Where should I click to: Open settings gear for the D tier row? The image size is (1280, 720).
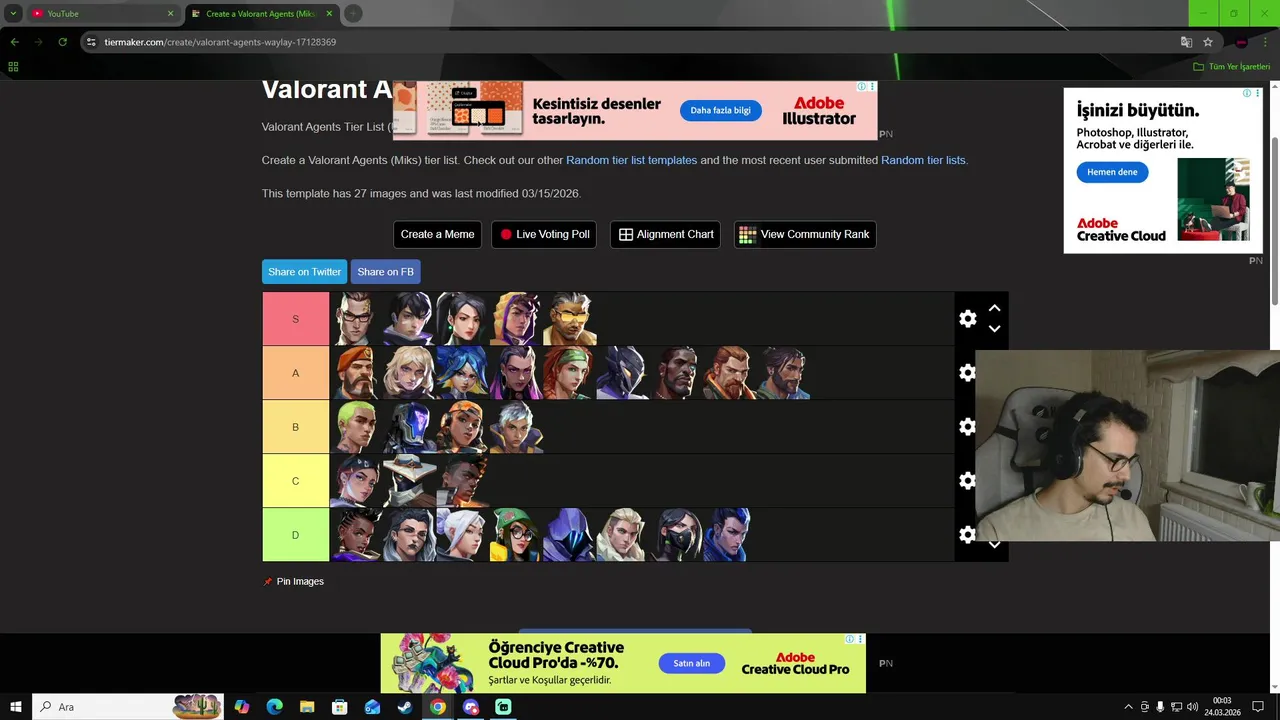[x=967, y=535]
